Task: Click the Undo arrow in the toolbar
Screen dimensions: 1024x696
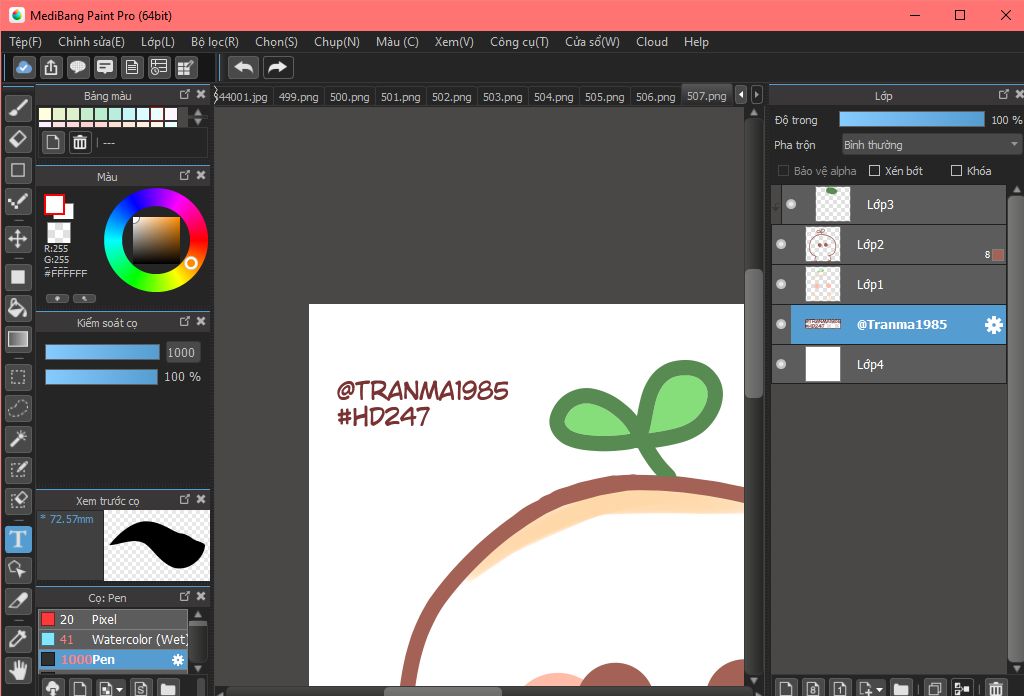Action: click(243, 67)
